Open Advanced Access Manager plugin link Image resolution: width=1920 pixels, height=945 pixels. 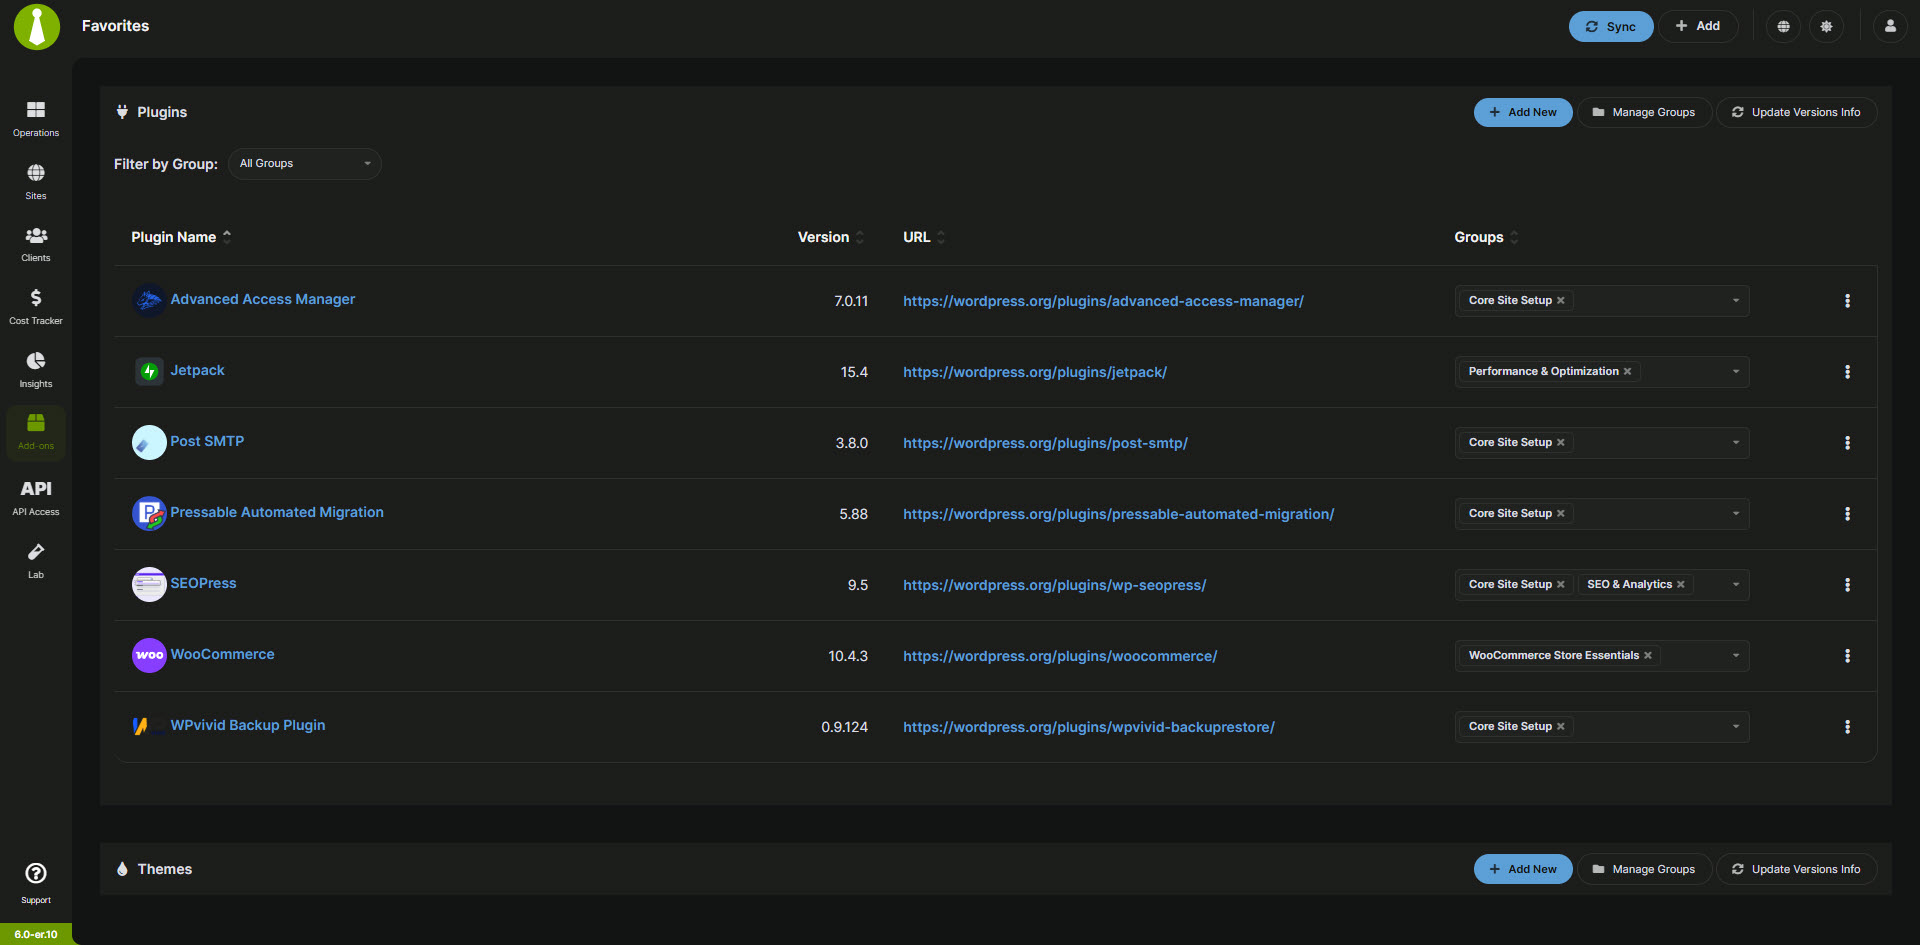click(x=262, y=299)
